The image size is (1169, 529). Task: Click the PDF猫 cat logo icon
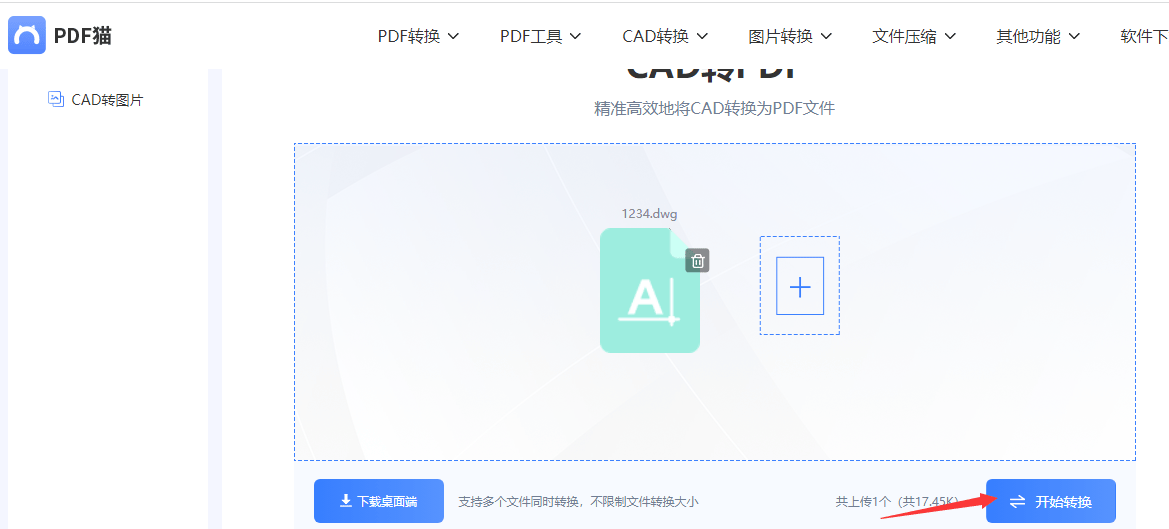(x=27, y=35)
